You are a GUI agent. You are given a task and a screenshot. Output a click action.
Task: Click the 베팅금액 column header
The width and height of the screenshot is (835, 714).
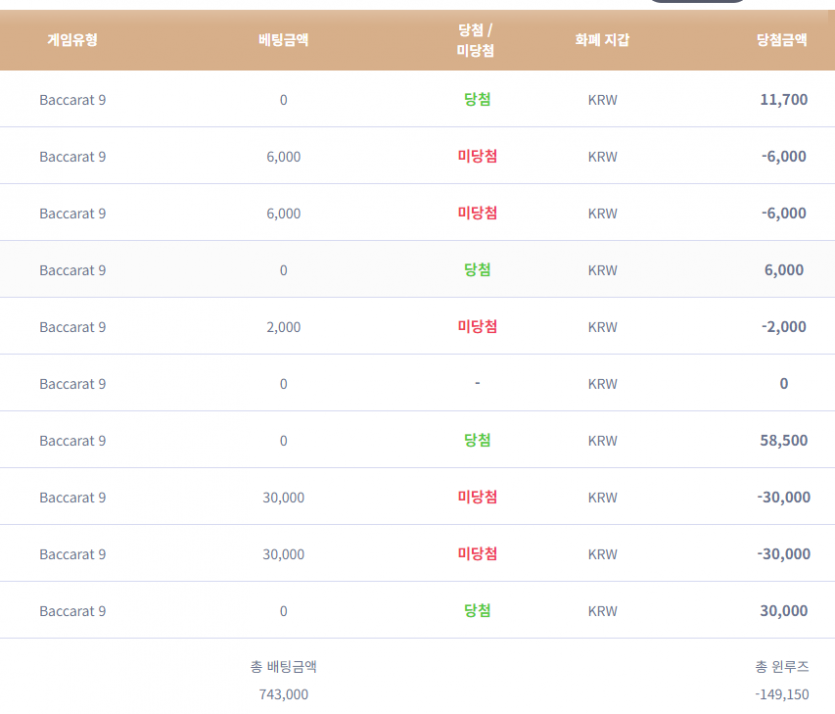click(x=283, y=40)
